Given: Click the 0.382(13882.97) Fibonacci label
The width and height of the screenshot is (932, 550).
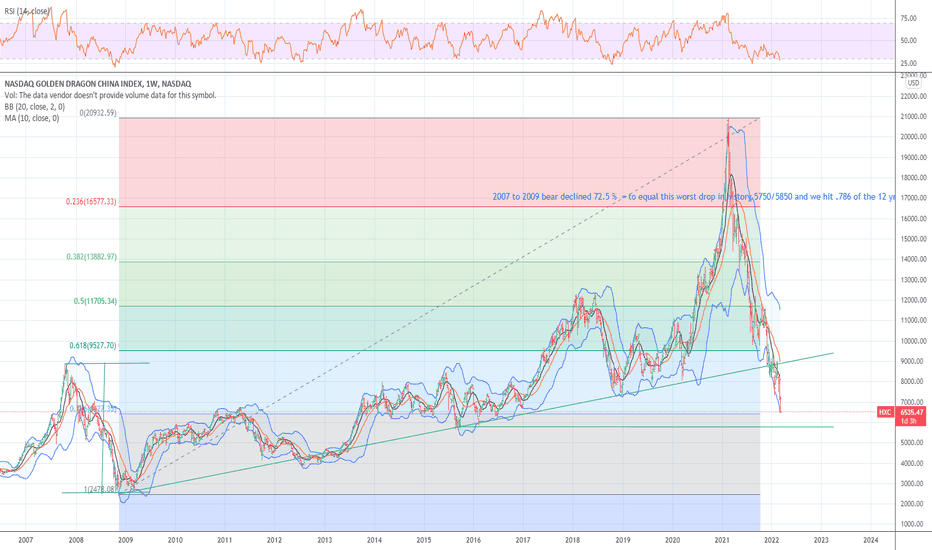Looking at the screenshot, I should (x=92, y=257).
